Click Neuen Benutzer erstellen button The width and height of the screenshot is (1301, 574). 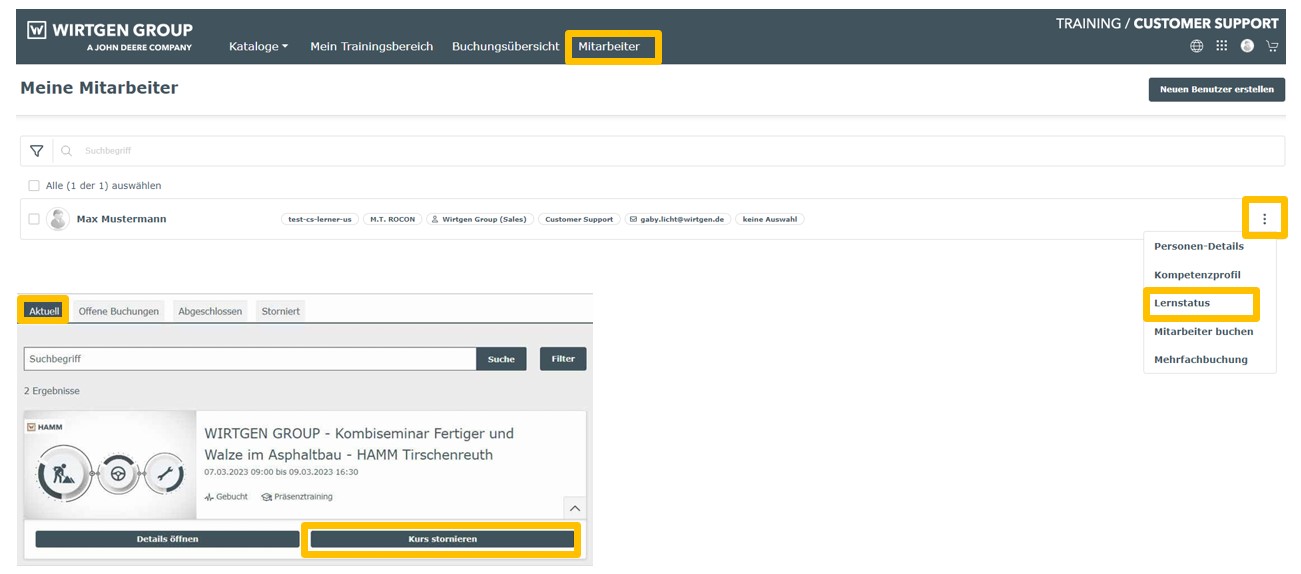click(x=1216, y=90)
